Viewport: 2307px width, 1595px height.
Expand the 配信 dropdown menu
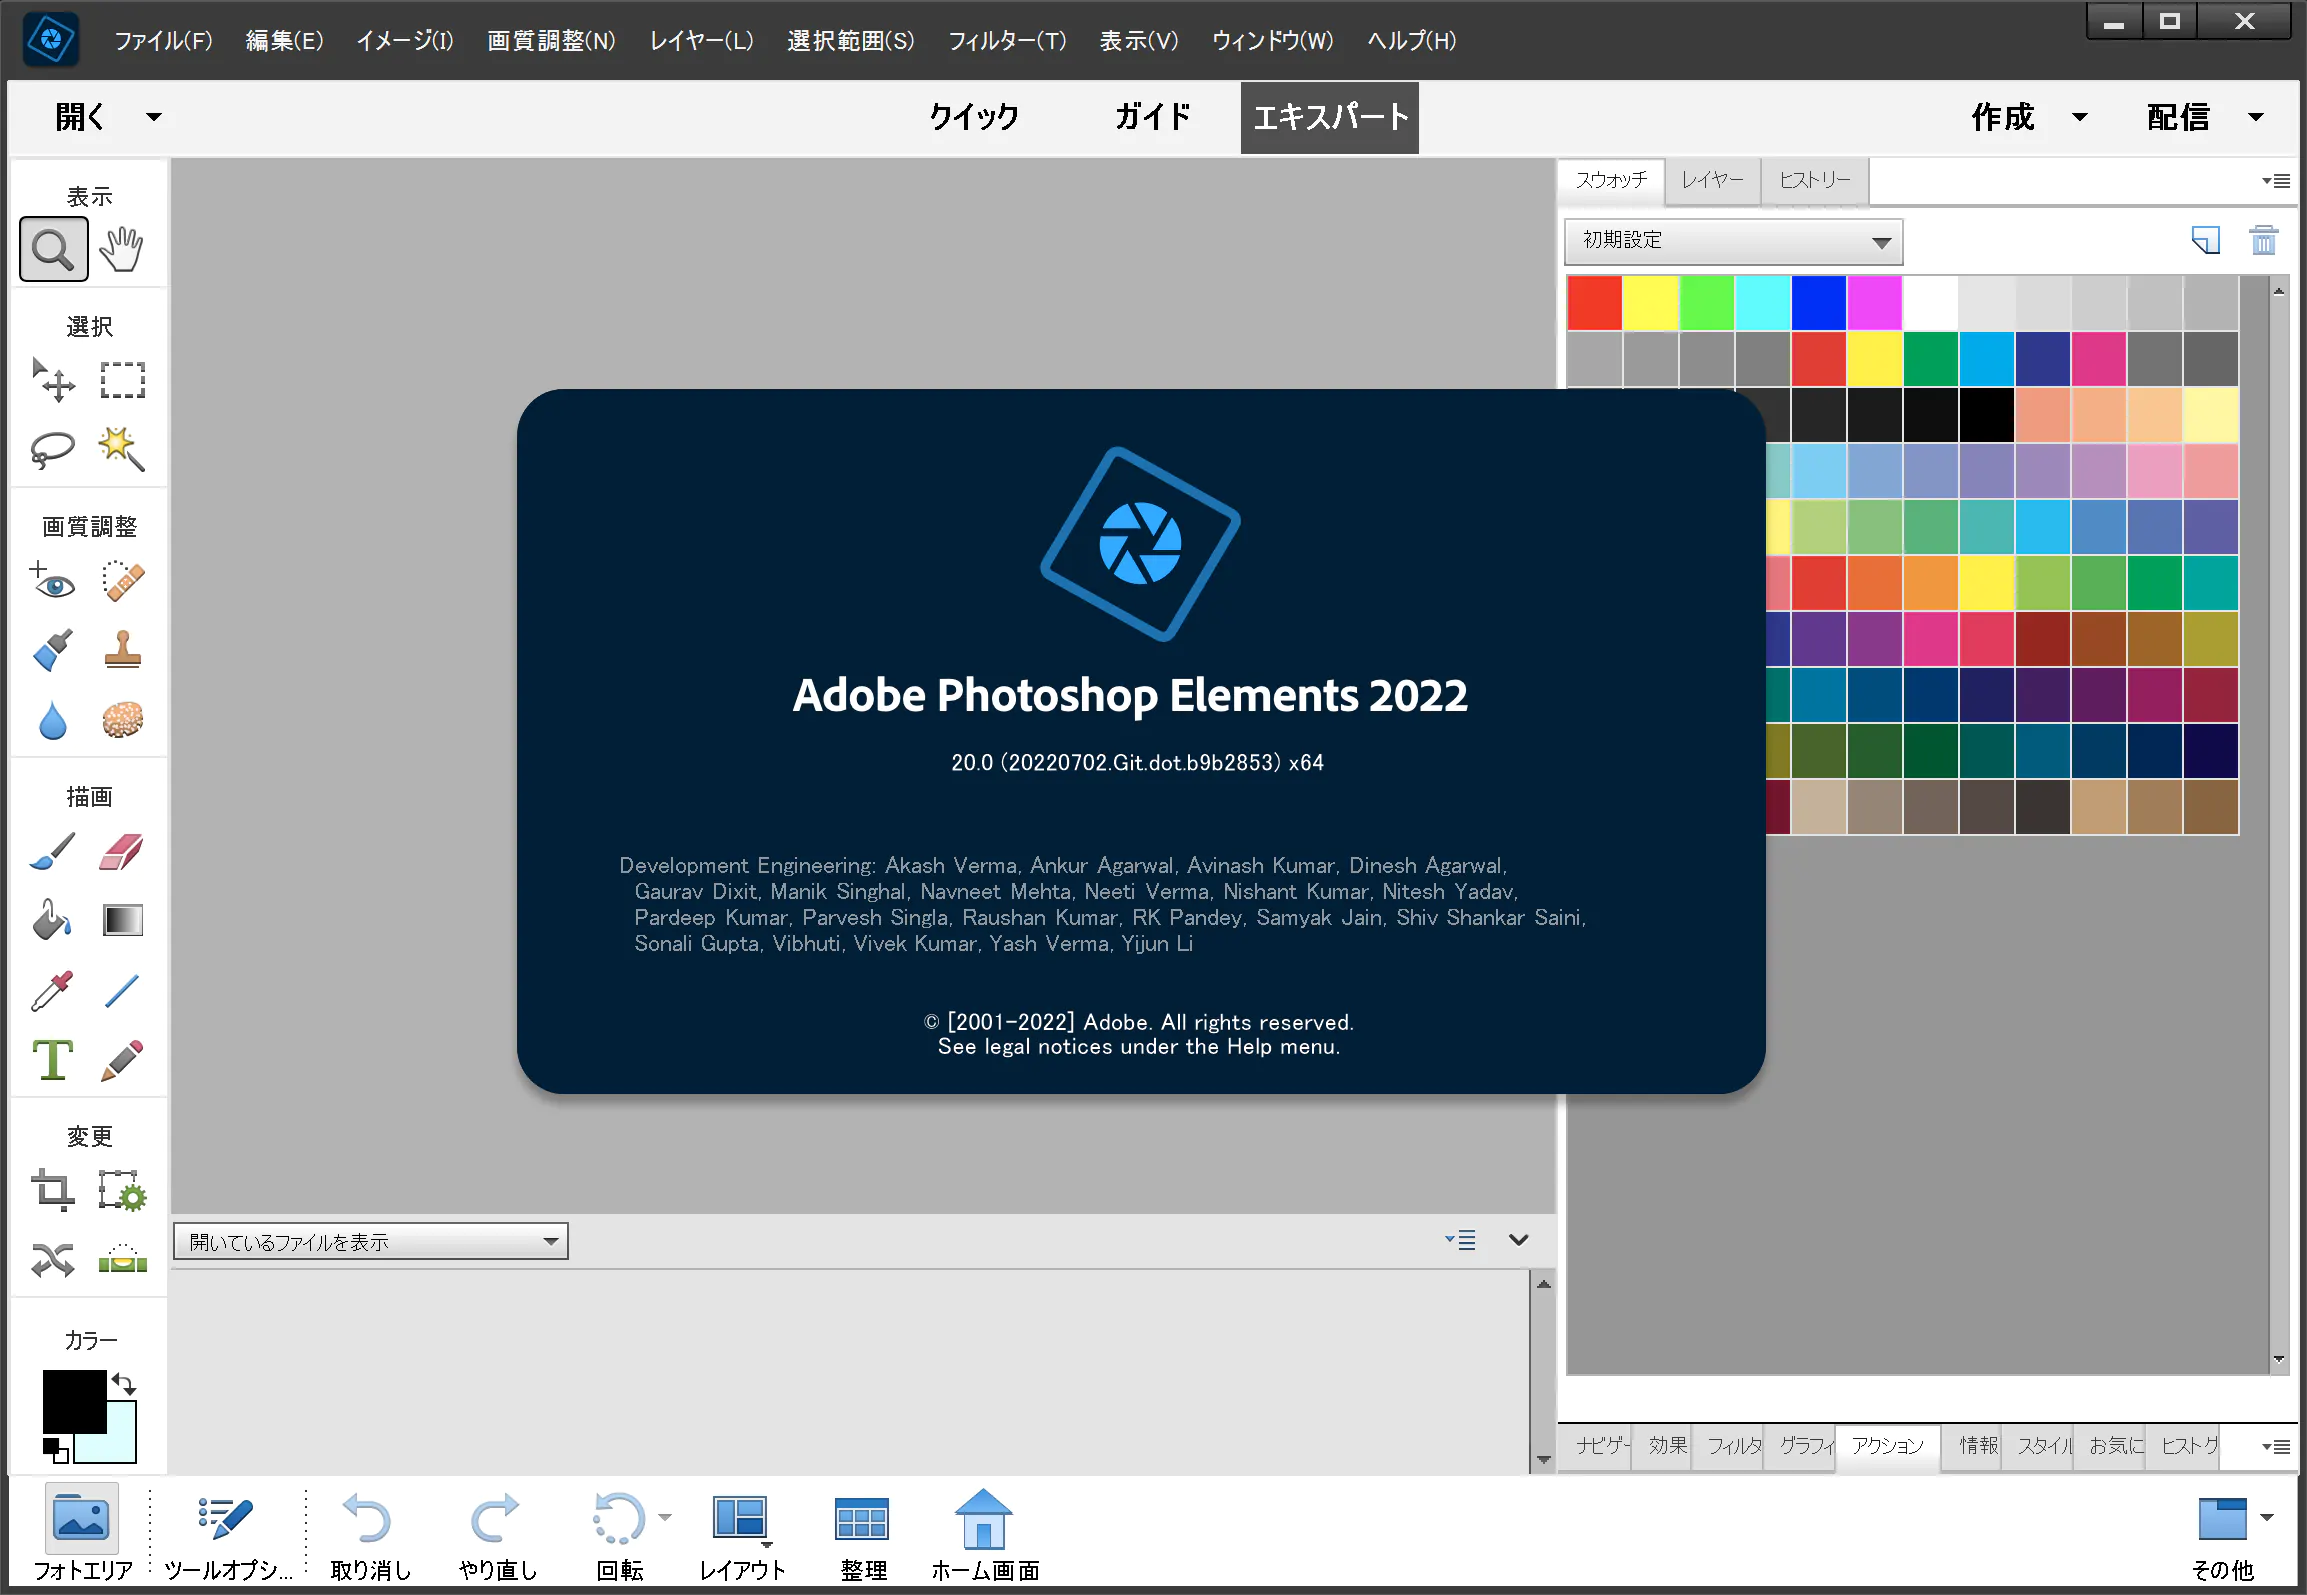(2256, 117)
